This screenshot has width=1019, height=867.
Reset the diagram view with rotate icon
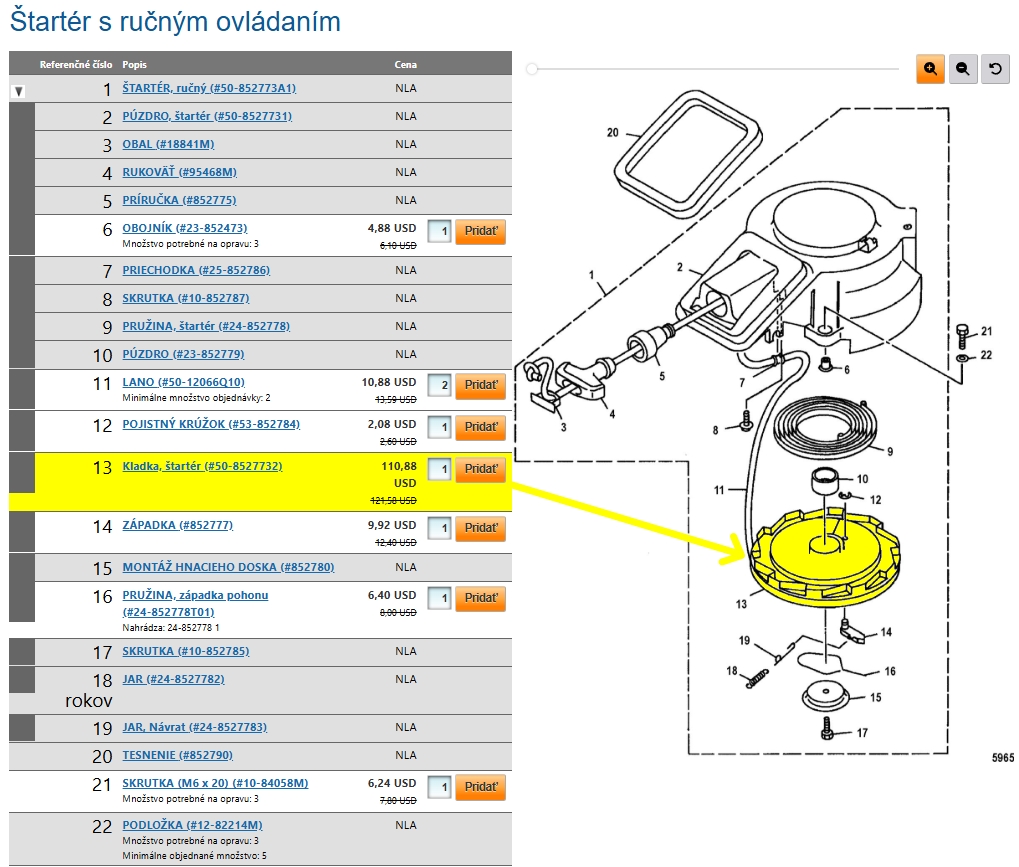[995, 69]
